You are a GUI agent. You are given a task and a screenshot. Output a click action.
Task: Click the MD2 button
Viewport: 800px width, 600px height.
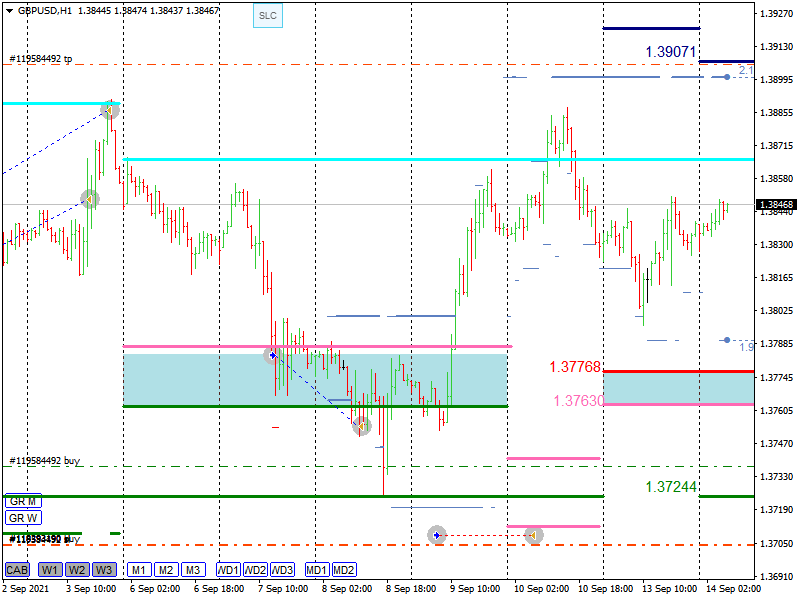click(x=344, y=570)
